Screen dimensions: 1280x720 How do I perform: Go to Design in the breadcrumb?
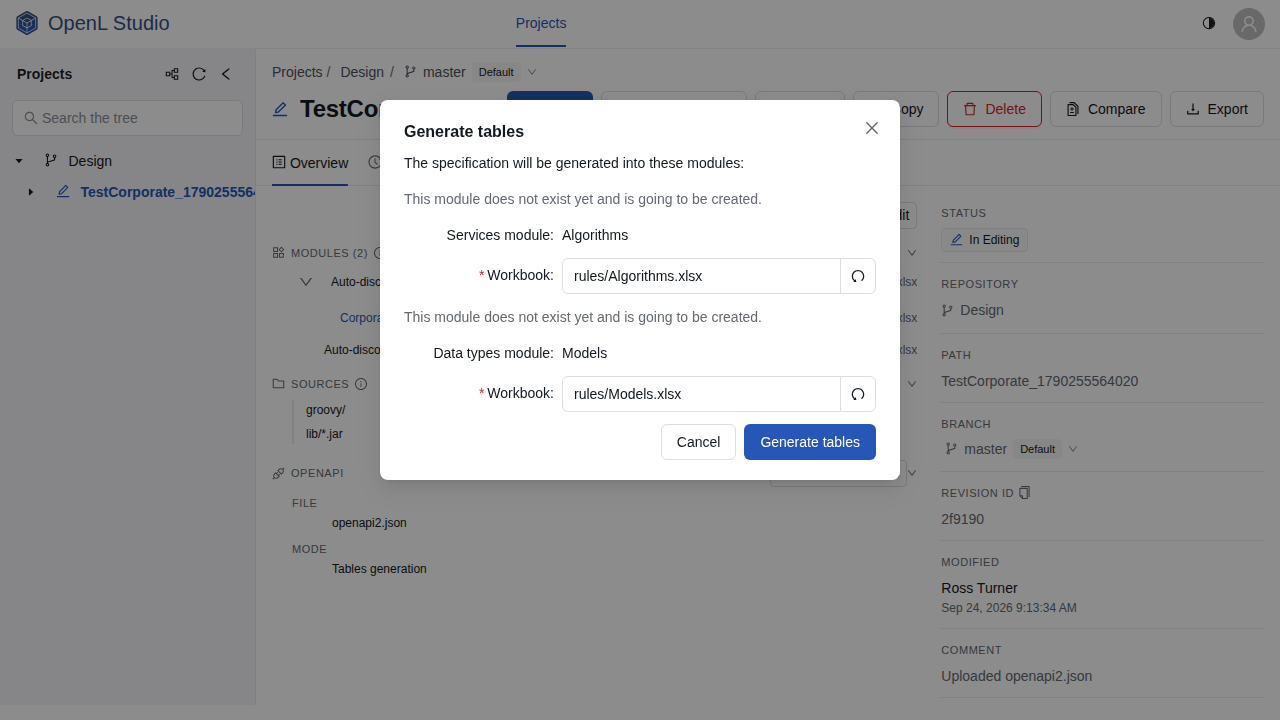pyautogui.click(x=362, y=72)
